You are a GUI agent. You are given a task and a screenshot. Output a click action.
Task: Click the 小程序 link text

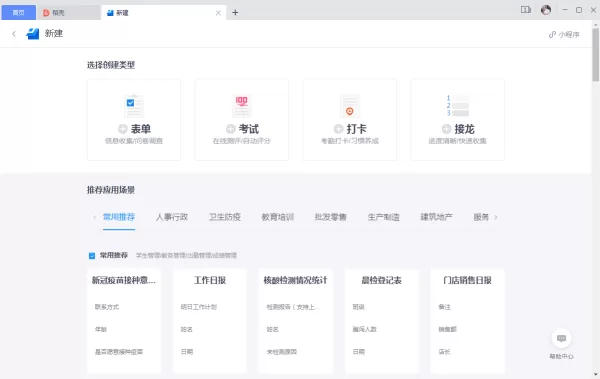(x=569, y=35)
